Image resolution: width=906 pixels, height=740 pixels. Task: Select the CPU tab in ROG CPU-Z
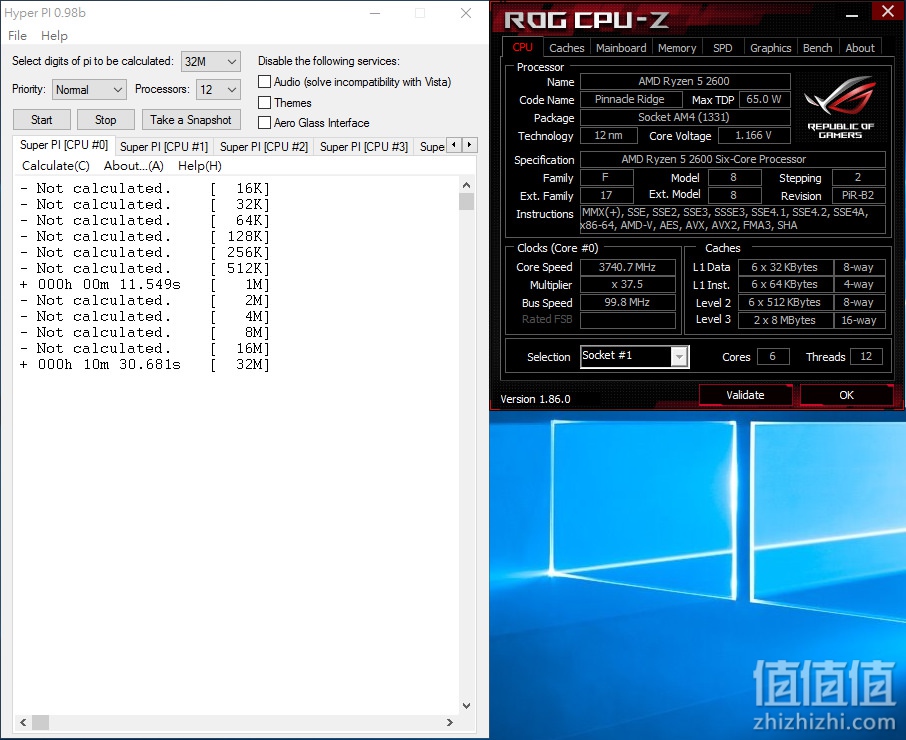(522, 47)
